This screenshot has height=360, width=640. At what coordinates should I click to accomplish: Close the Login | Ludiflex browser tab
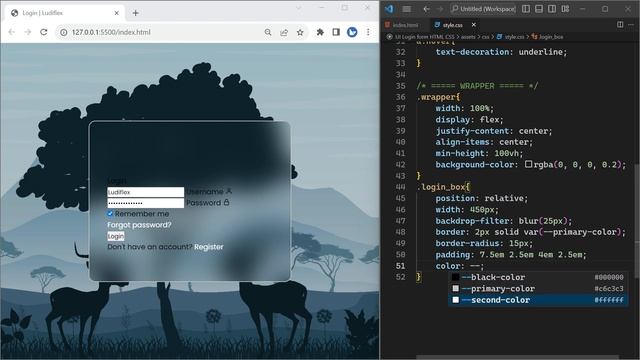tap(116, 13)
